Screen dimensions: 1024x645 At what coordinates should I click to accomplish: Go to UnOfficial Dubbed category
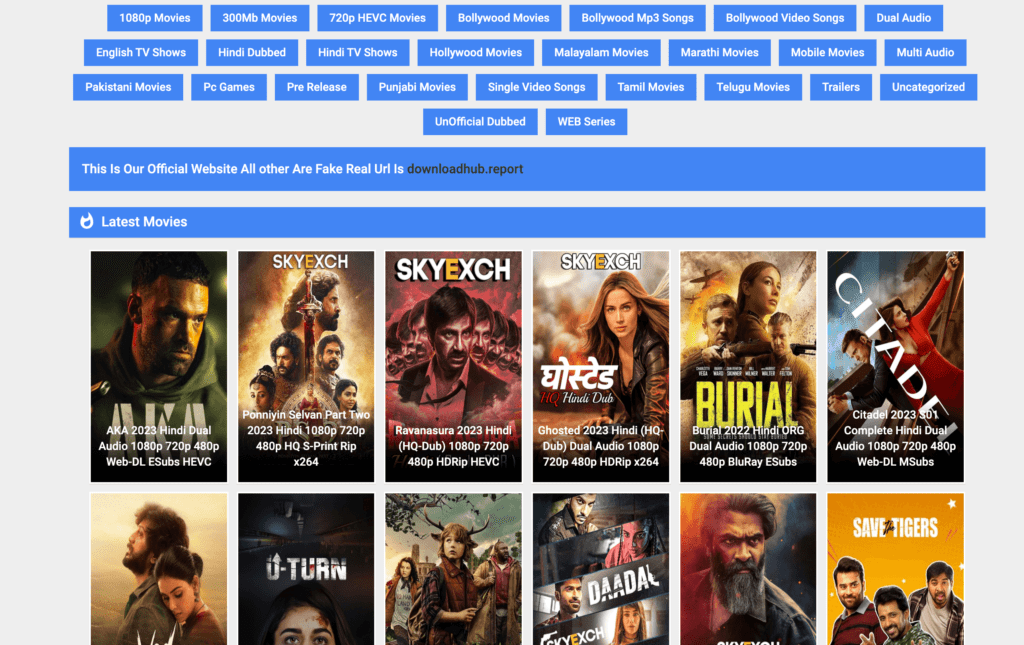coord(481,122)
